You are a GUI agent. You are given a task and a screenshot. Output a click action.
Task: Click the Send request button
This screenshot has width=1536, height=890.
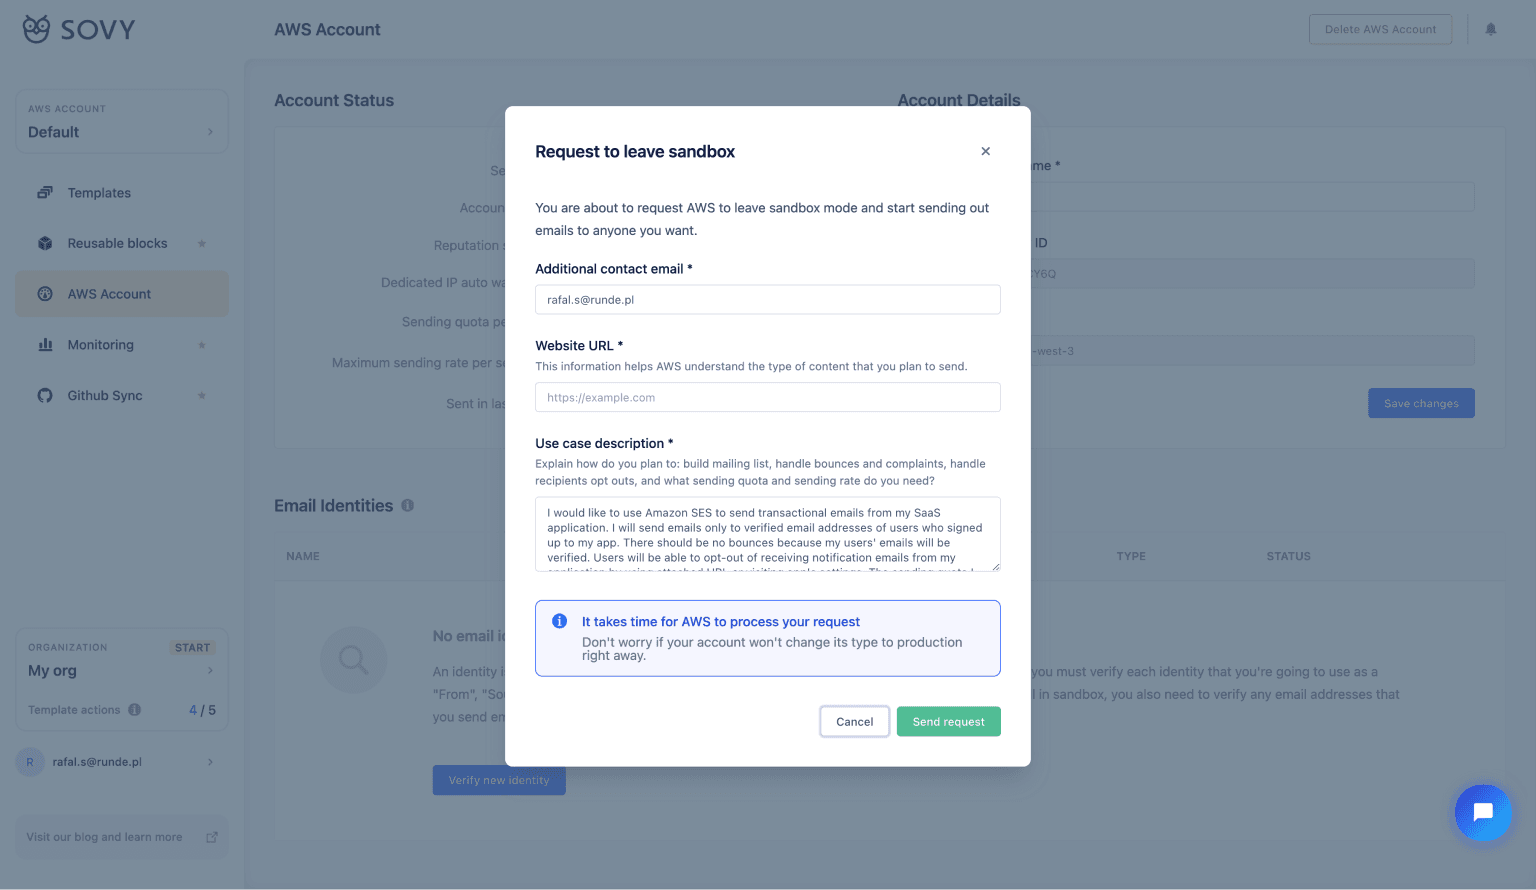[x=948, y=722]
